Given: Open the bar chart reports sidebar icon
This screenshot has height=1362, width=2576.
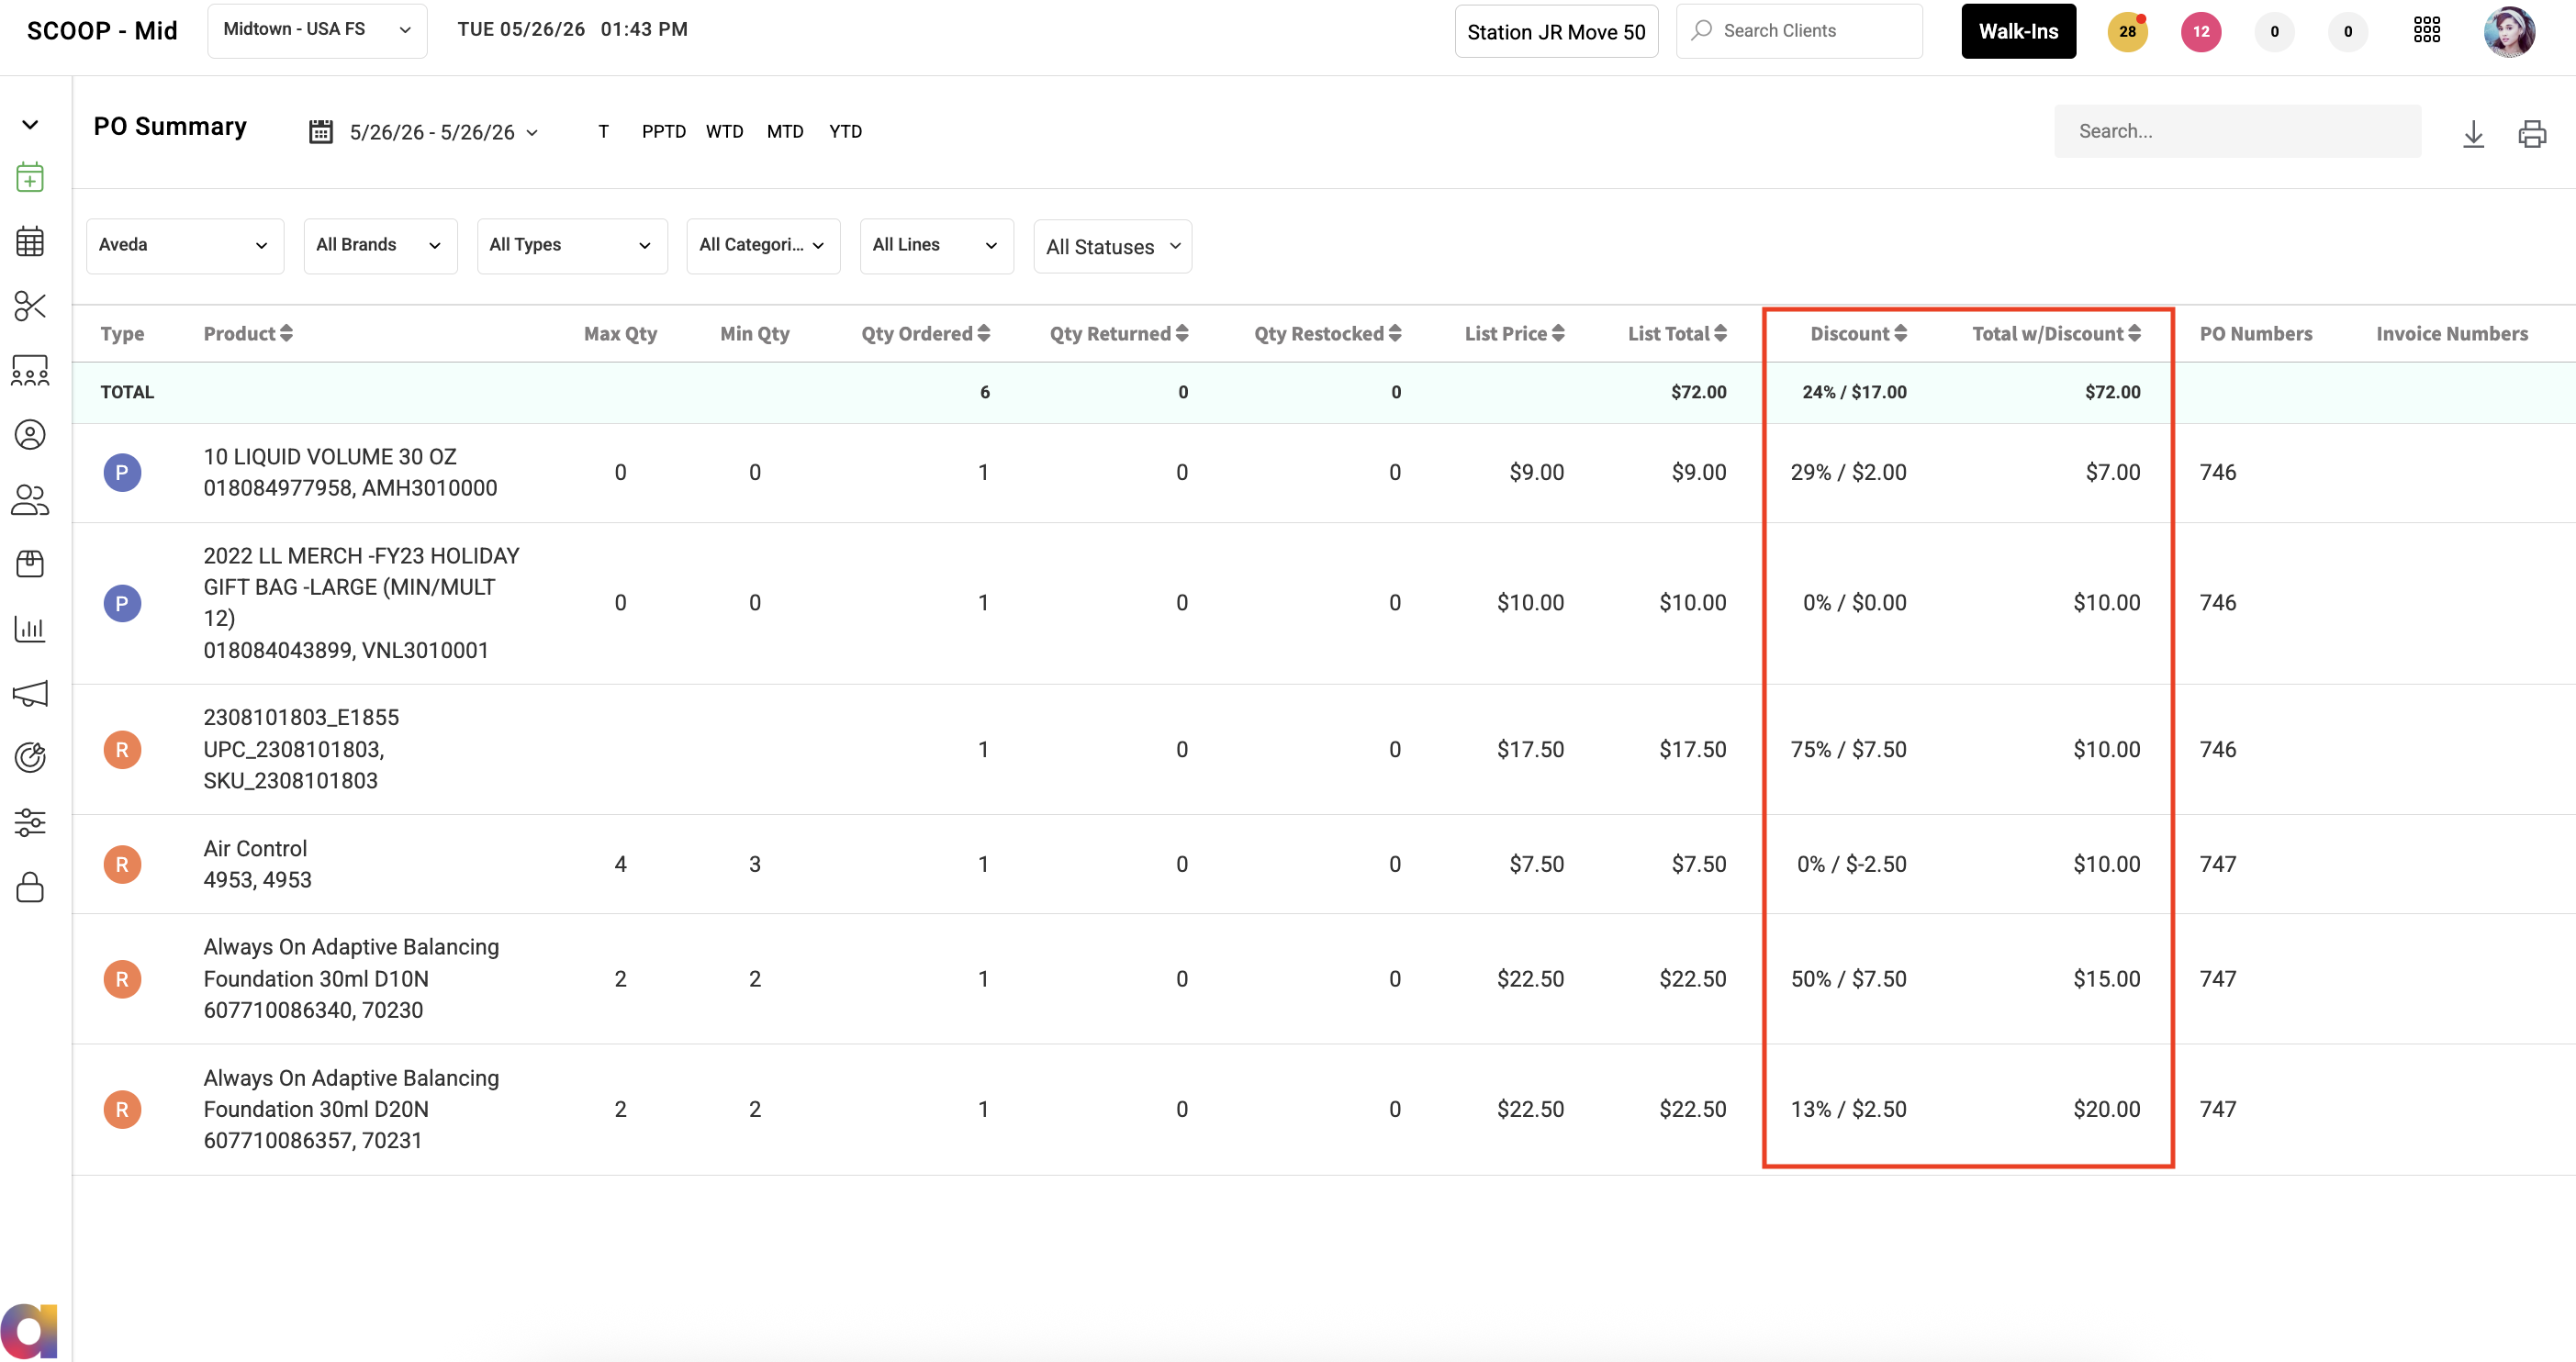Looking at the screenshot, I should point(30,629).
